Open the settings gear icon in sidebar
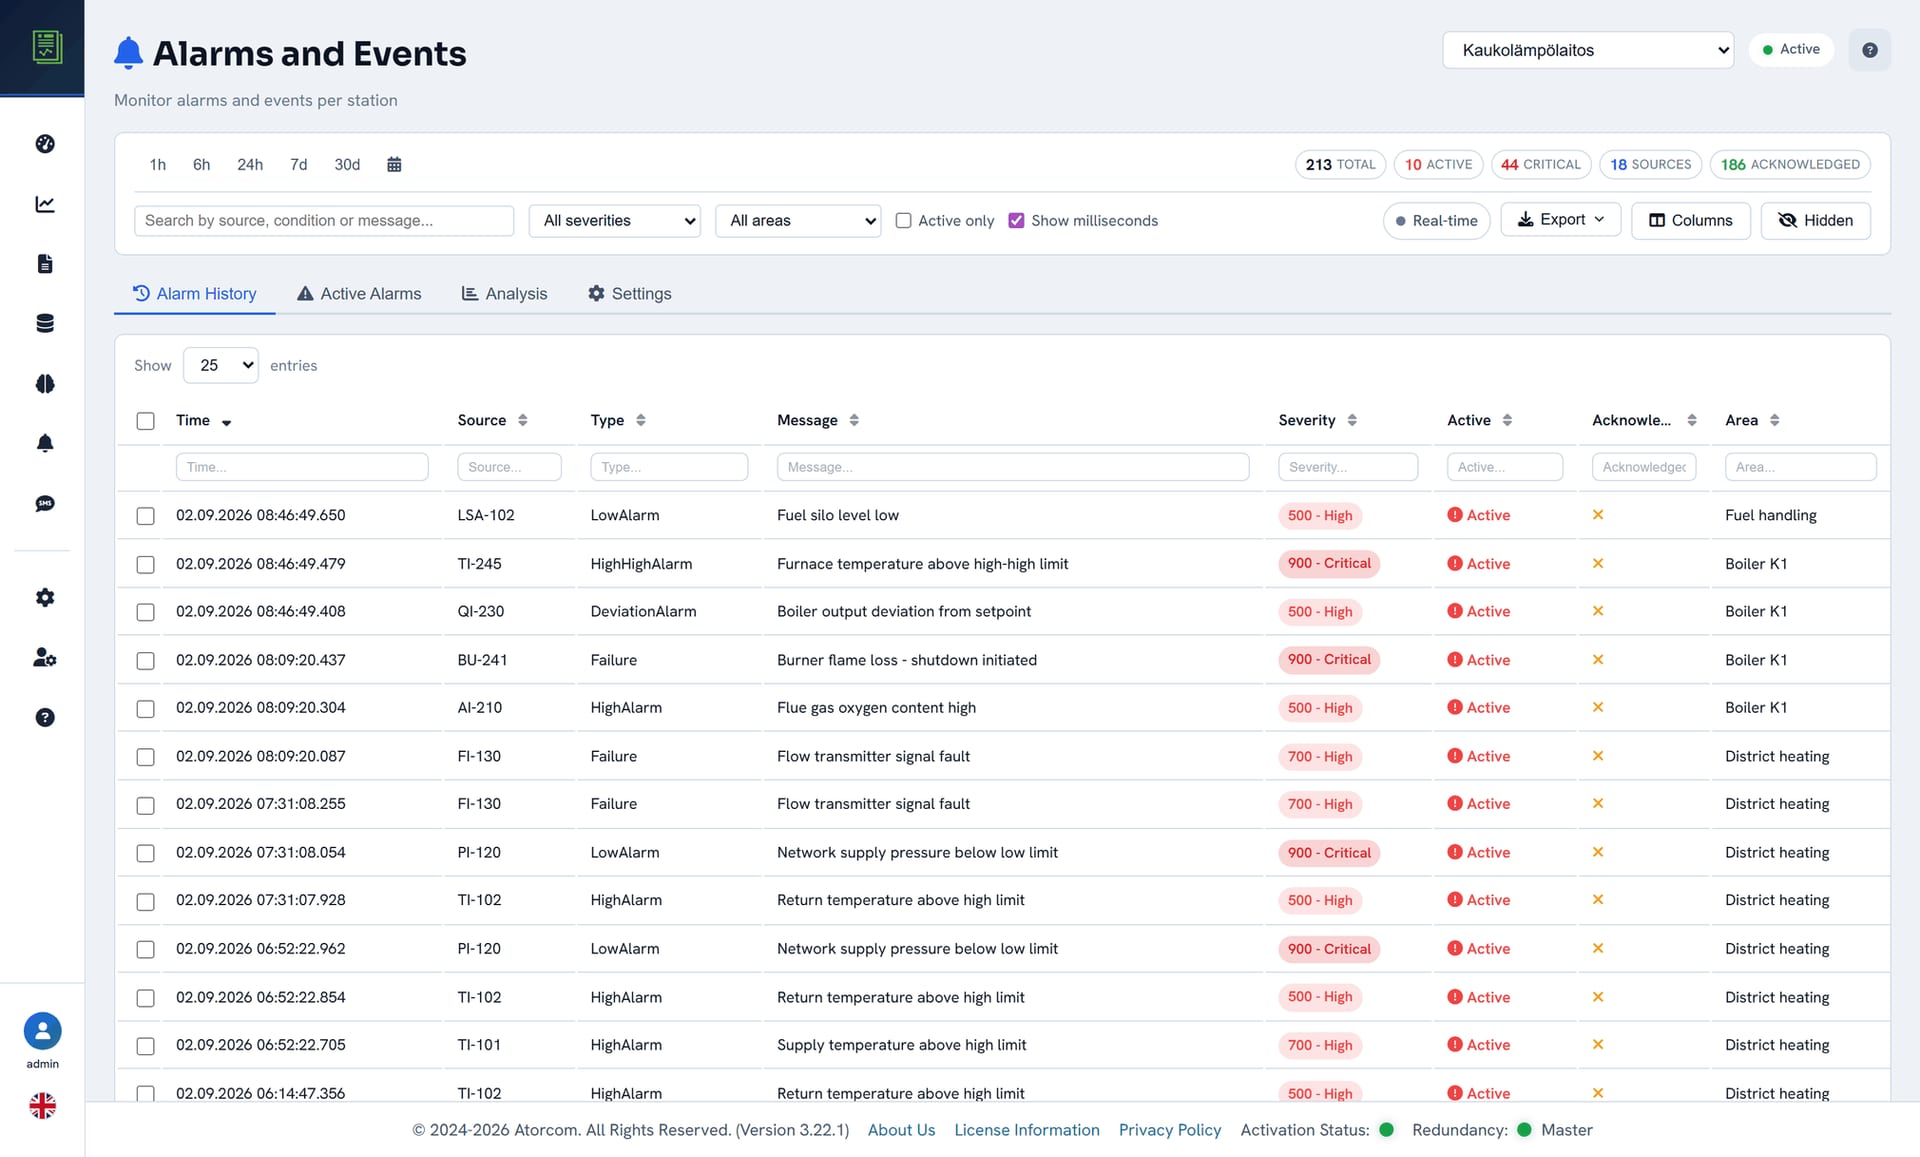This screenshot has width=1920, height=1157. click(x=45, y=597)
